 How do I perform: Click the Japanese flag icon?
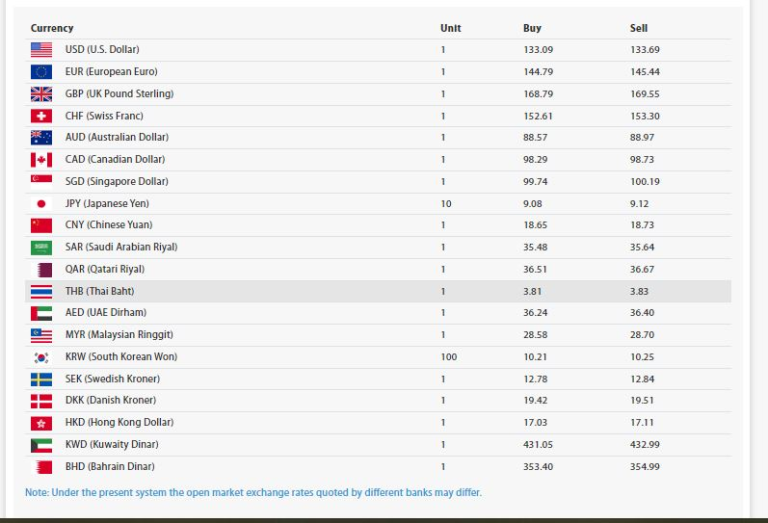[41, 203]
